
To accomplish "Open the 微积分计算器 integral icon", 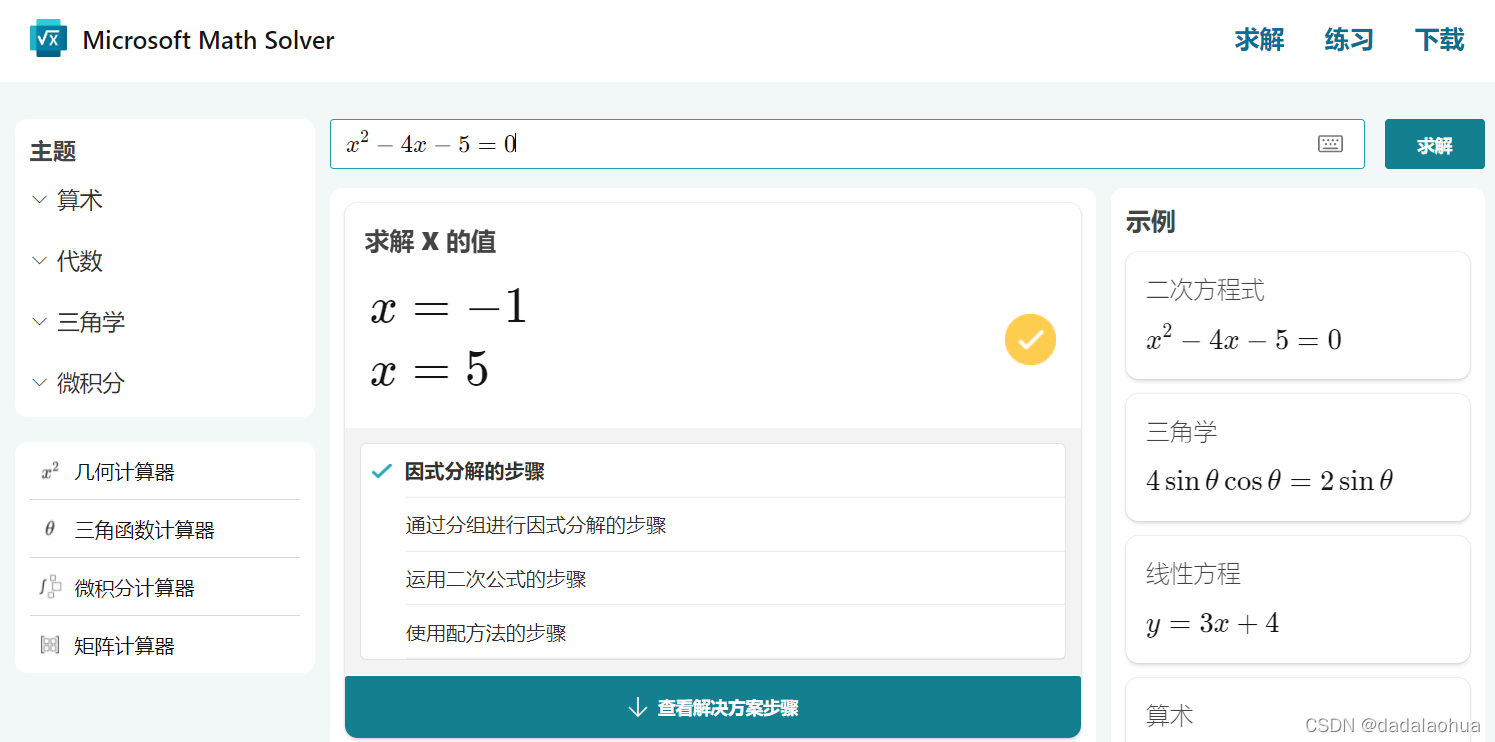I will (x=49, y=587).
